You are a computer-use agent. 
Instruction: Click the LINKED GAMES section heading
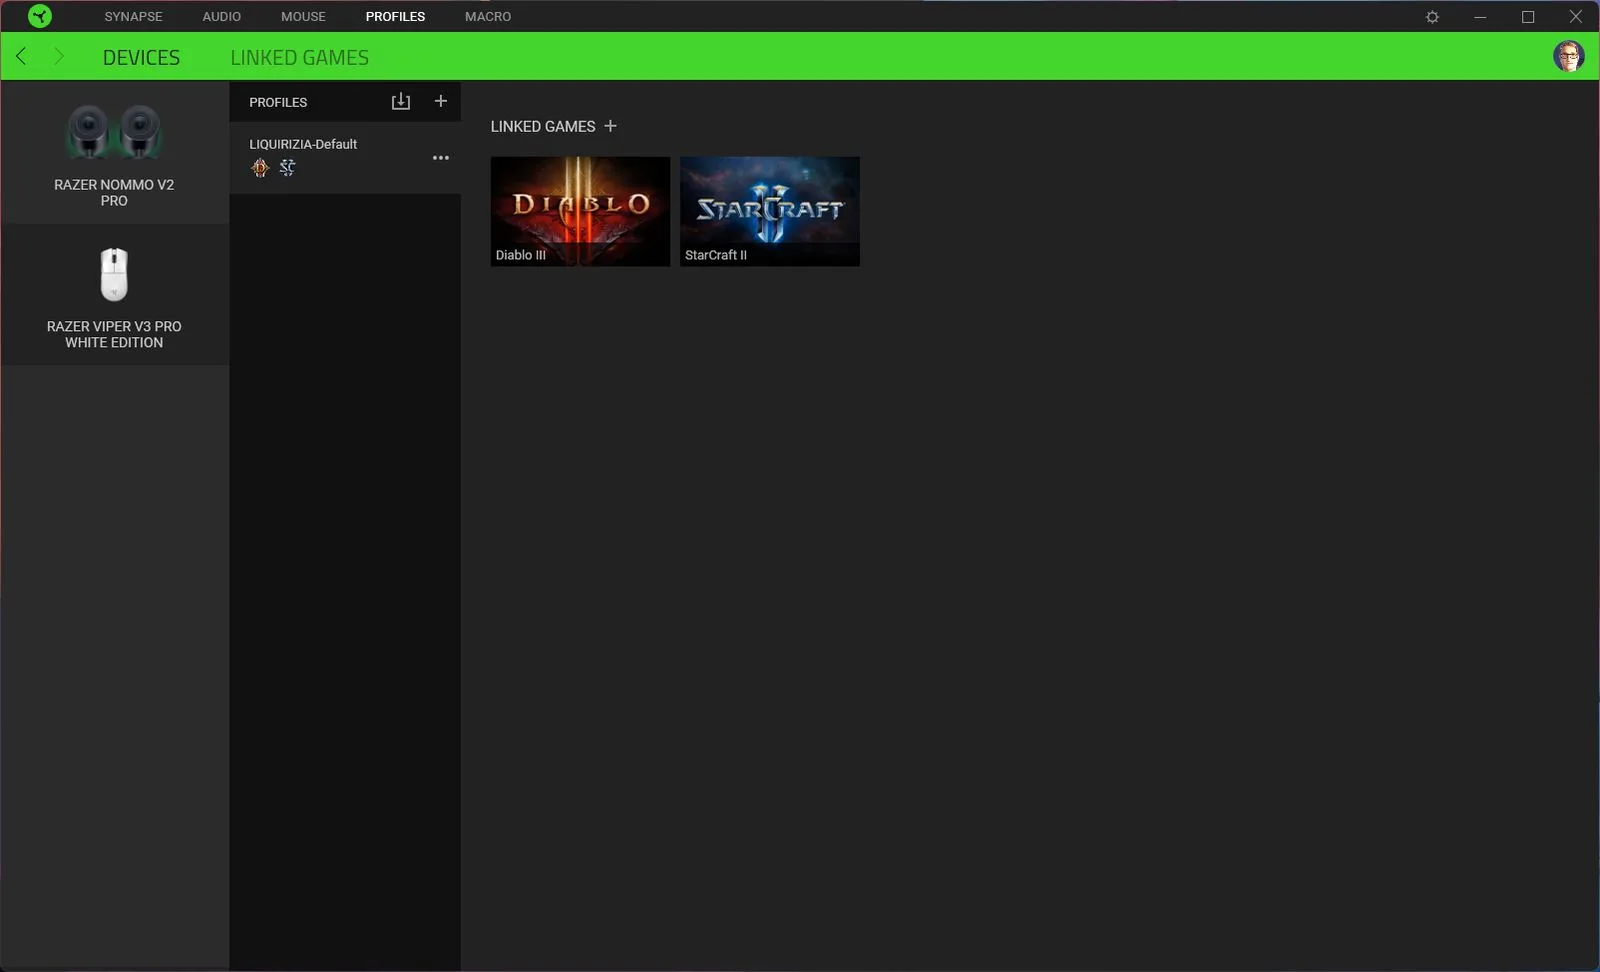click(543, 126)
